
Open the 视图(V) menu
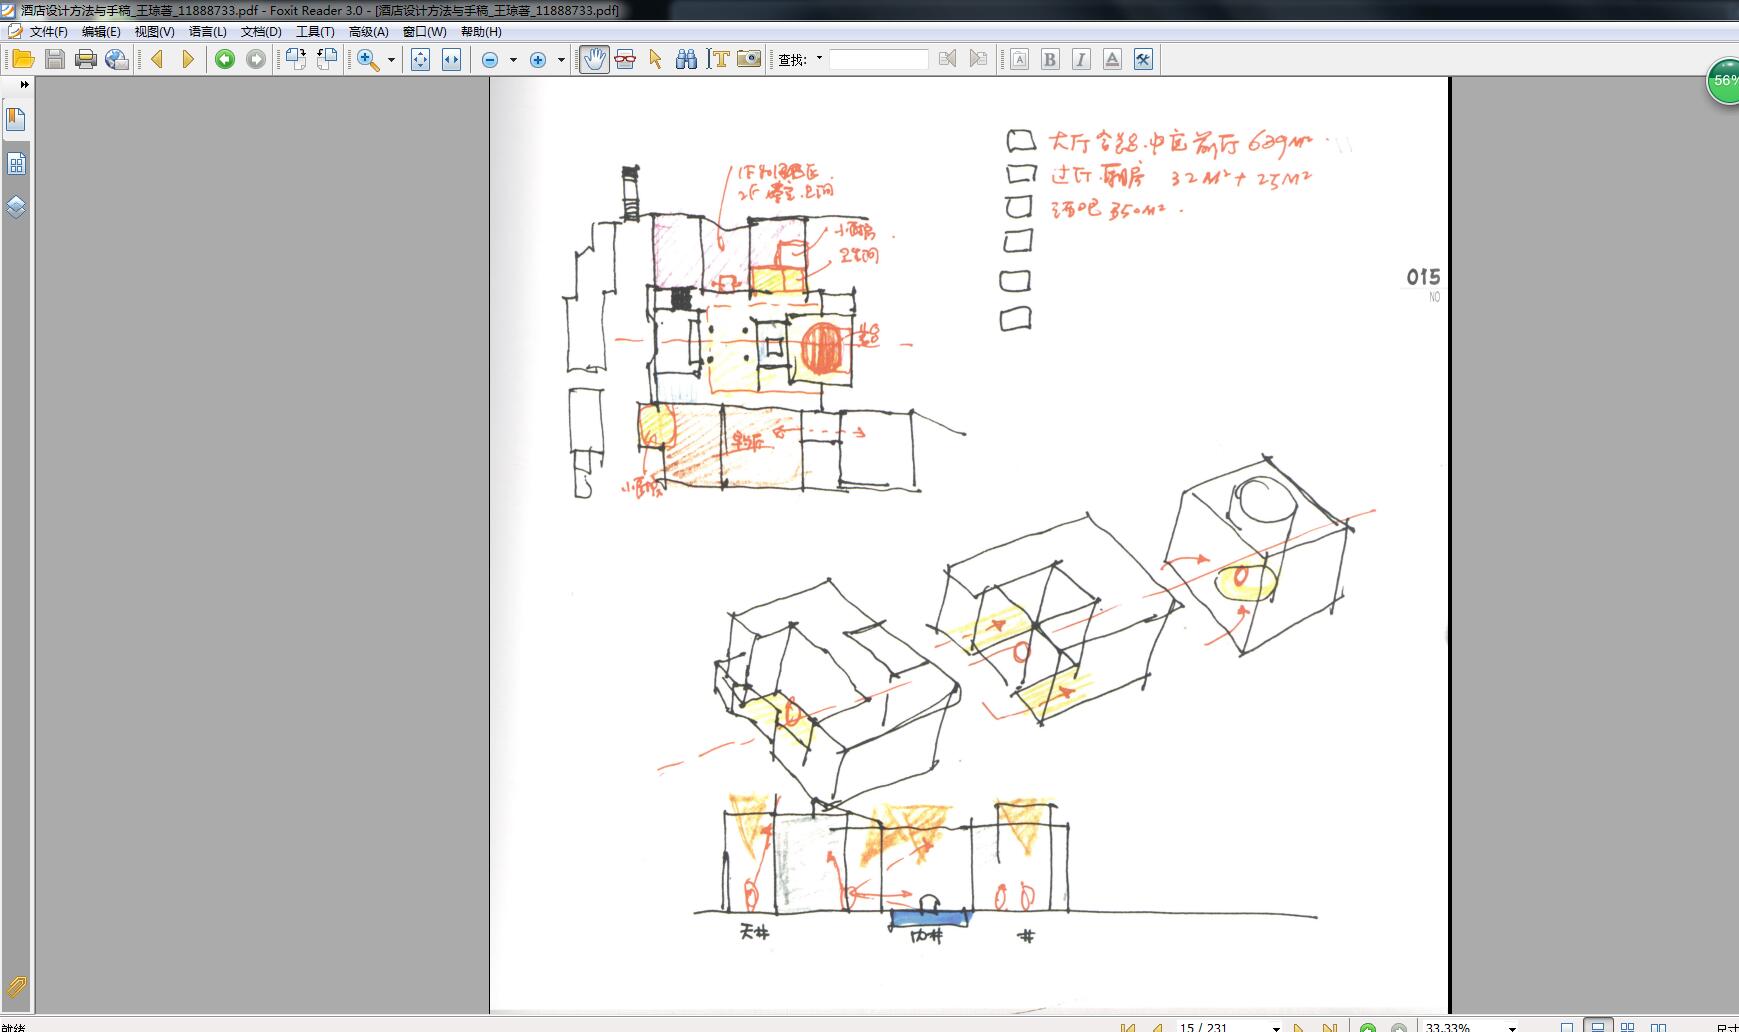point(154,32)
